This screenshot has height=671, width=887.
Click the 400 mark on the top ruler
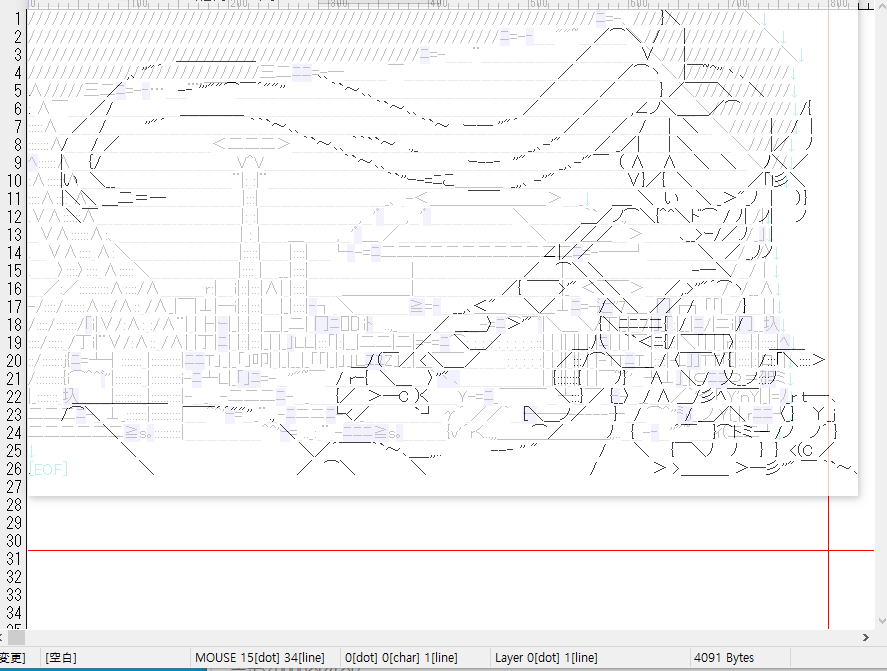(438, 5)
